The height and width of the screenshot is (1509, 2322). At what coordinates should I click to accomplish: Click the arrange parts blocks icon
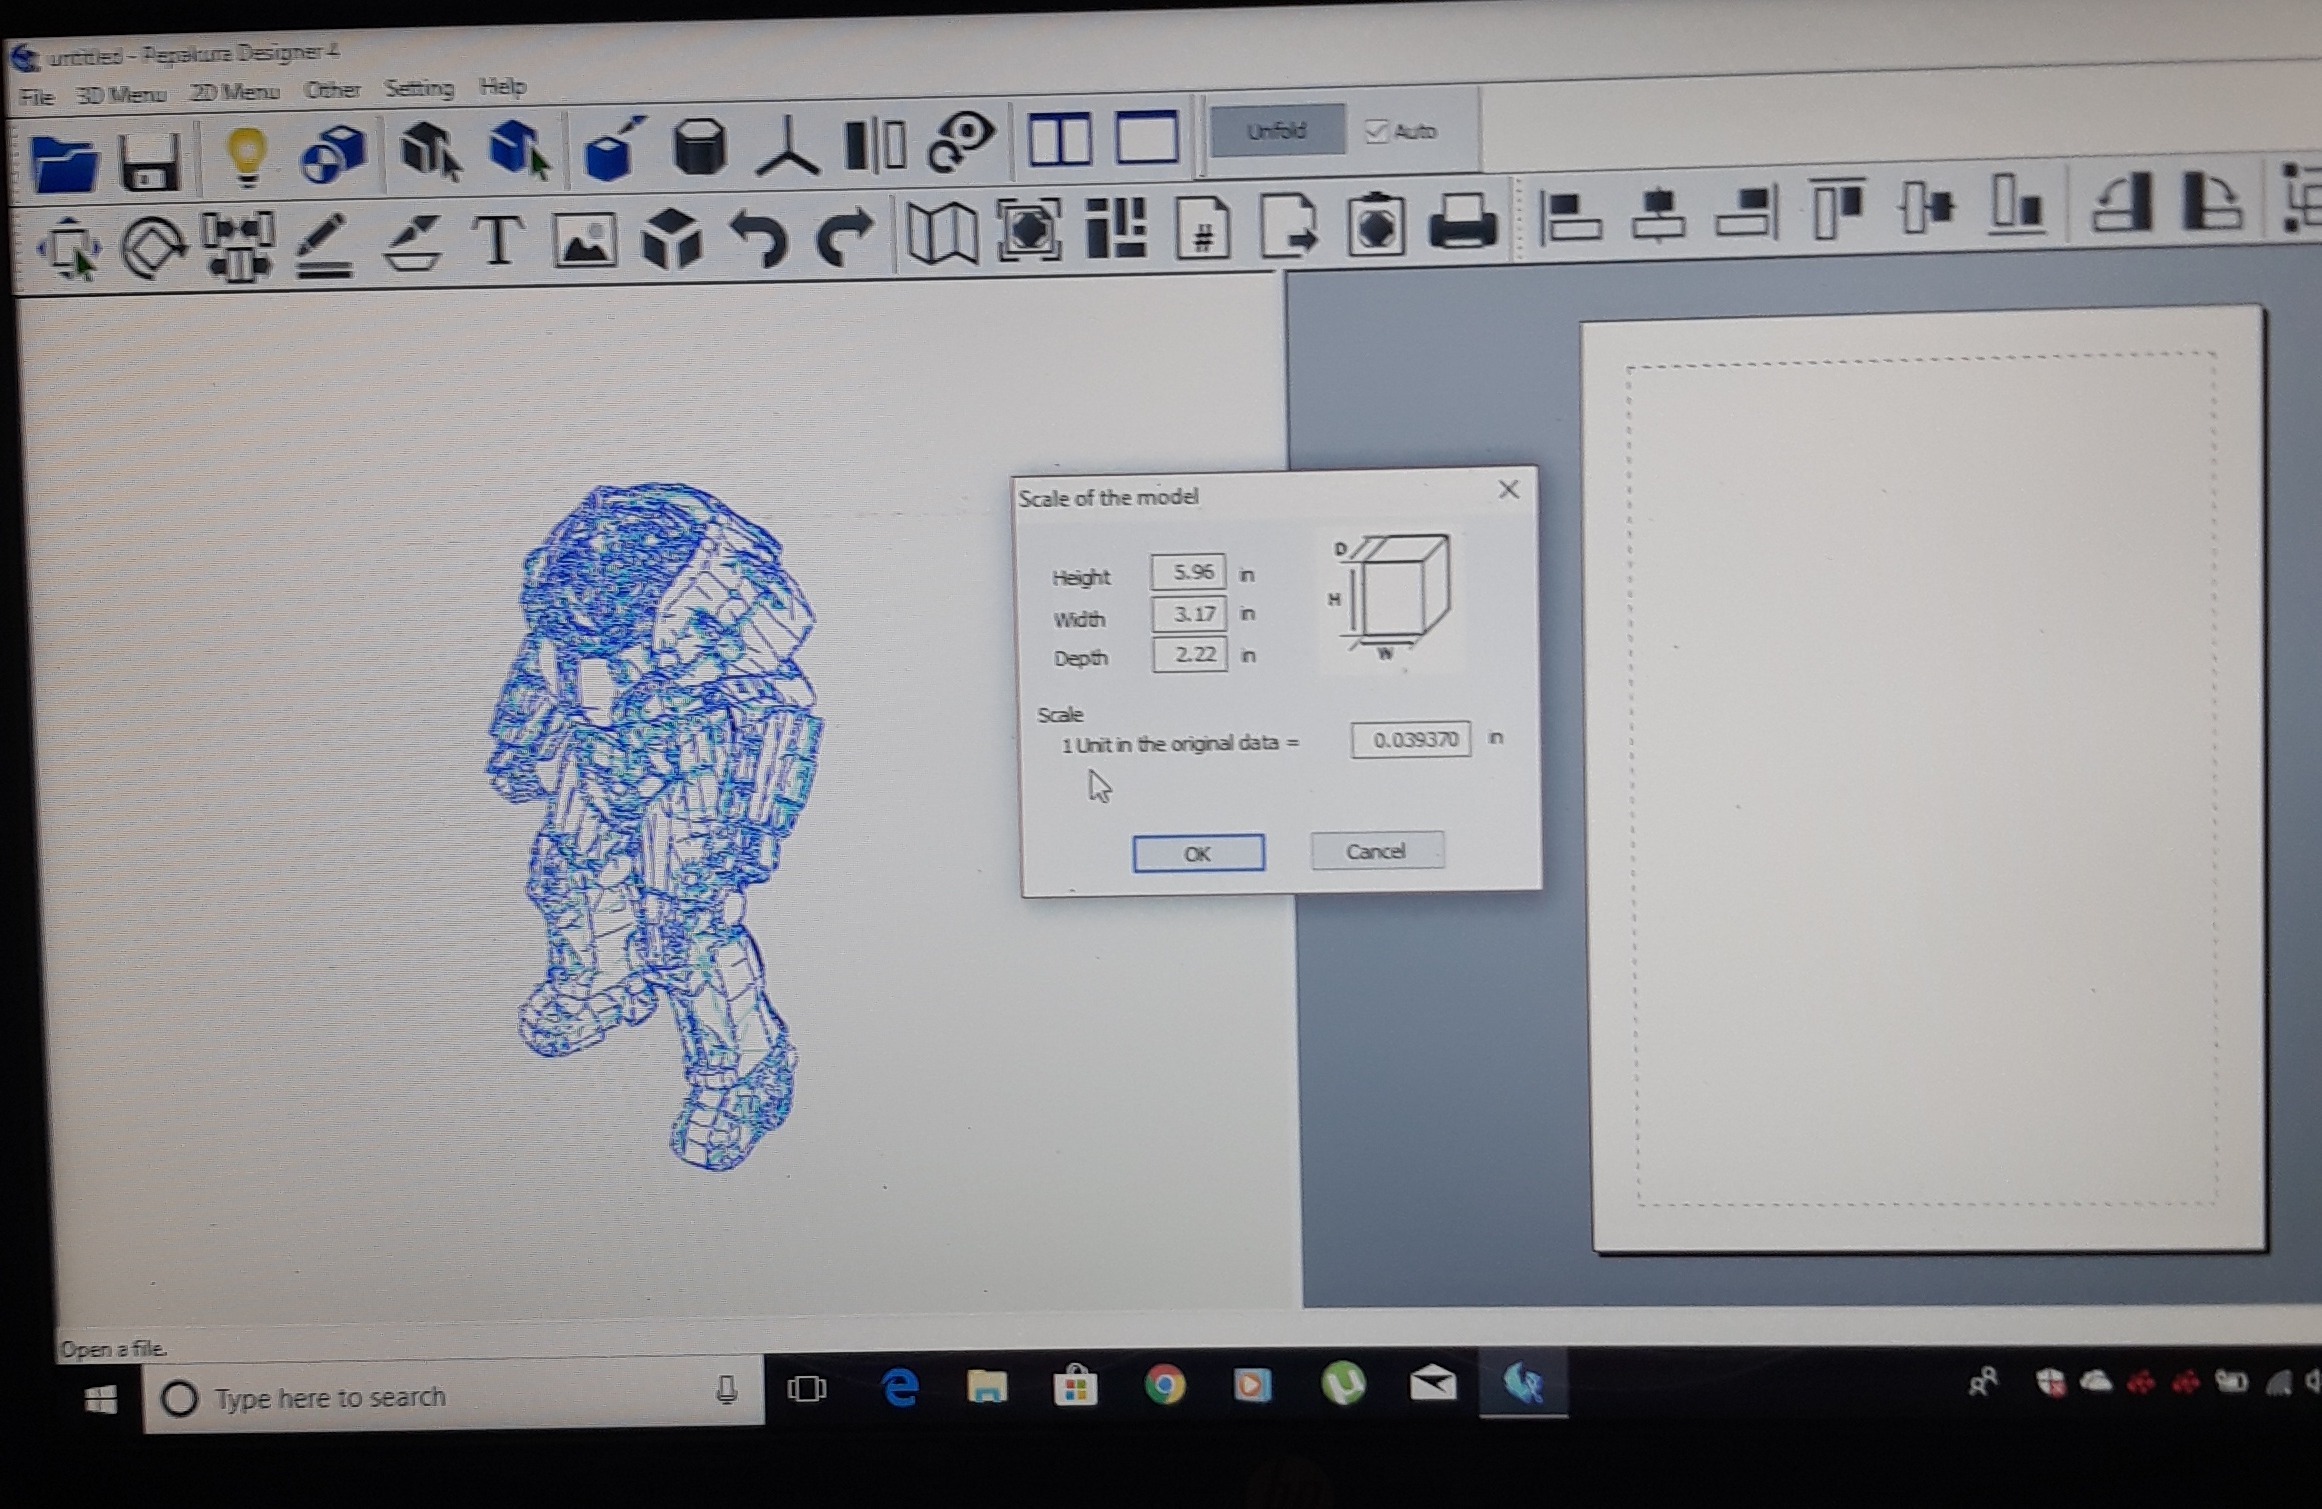tap(1116, 228)
